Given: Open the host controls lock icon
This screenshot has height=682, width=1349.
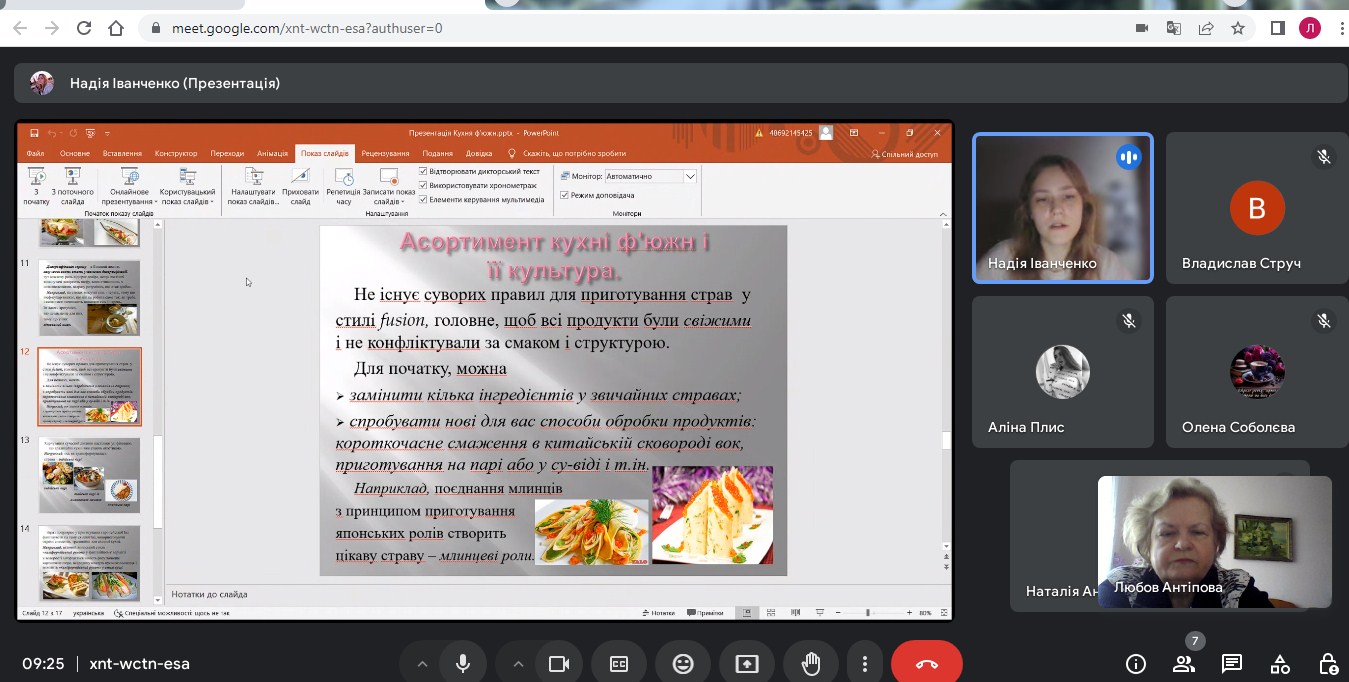Looking at the screenshot, I should (1328, 664).
